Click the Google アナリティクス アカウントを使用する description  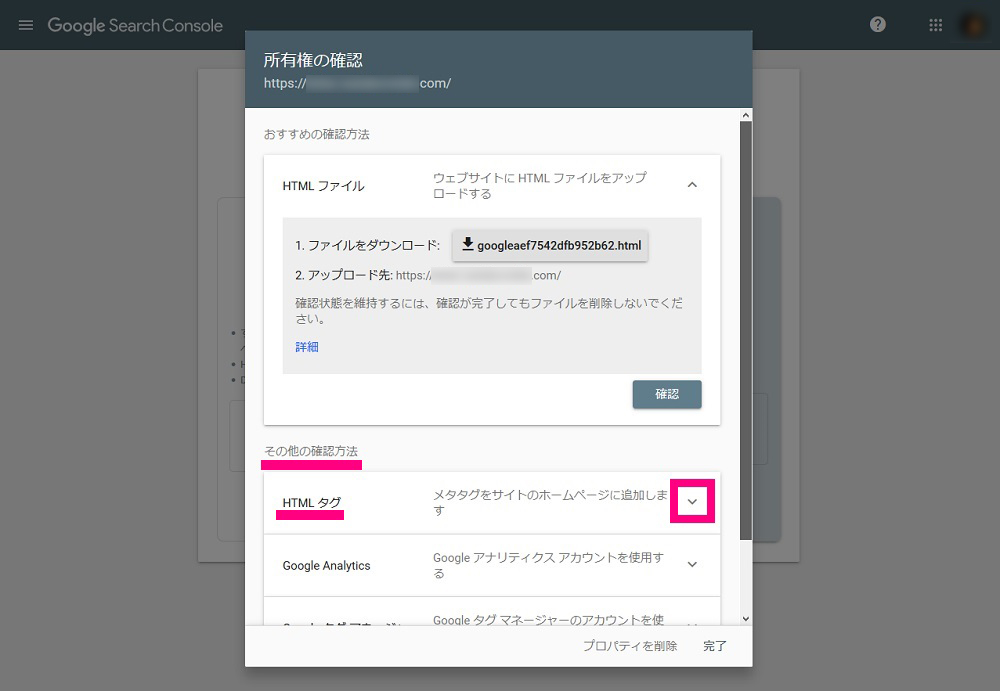pyautogui.click(x=548, y=565)
